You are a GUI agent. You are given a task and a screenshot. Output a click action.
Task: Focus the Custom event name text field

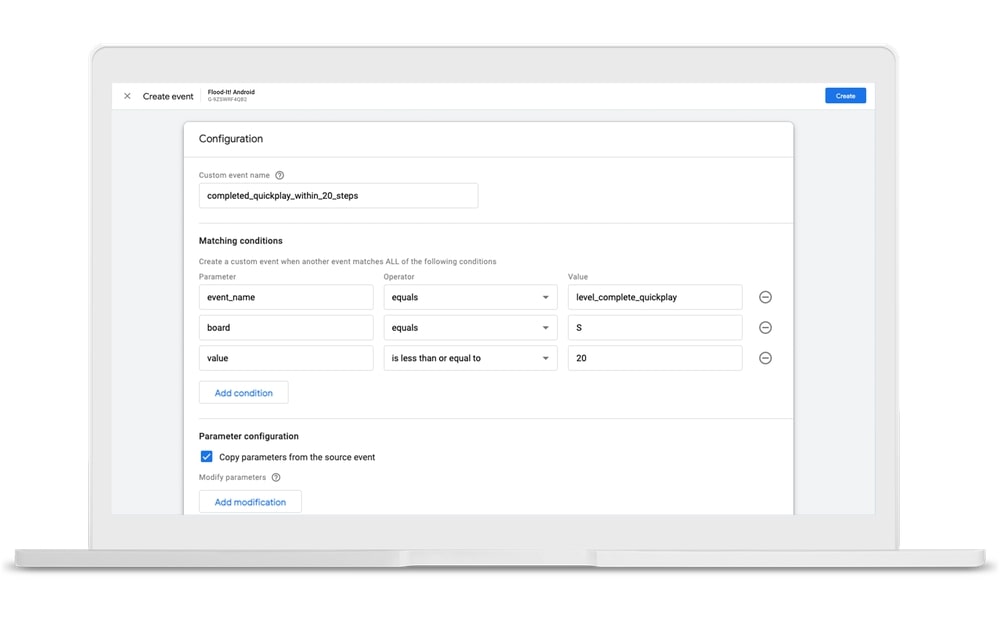point(338,196)
